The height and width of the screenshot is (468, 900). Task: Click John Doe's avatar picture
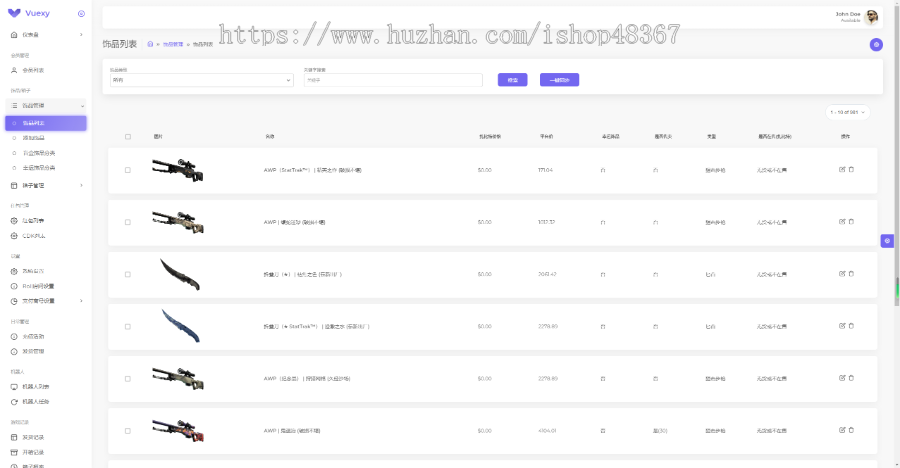coord(871,17)
